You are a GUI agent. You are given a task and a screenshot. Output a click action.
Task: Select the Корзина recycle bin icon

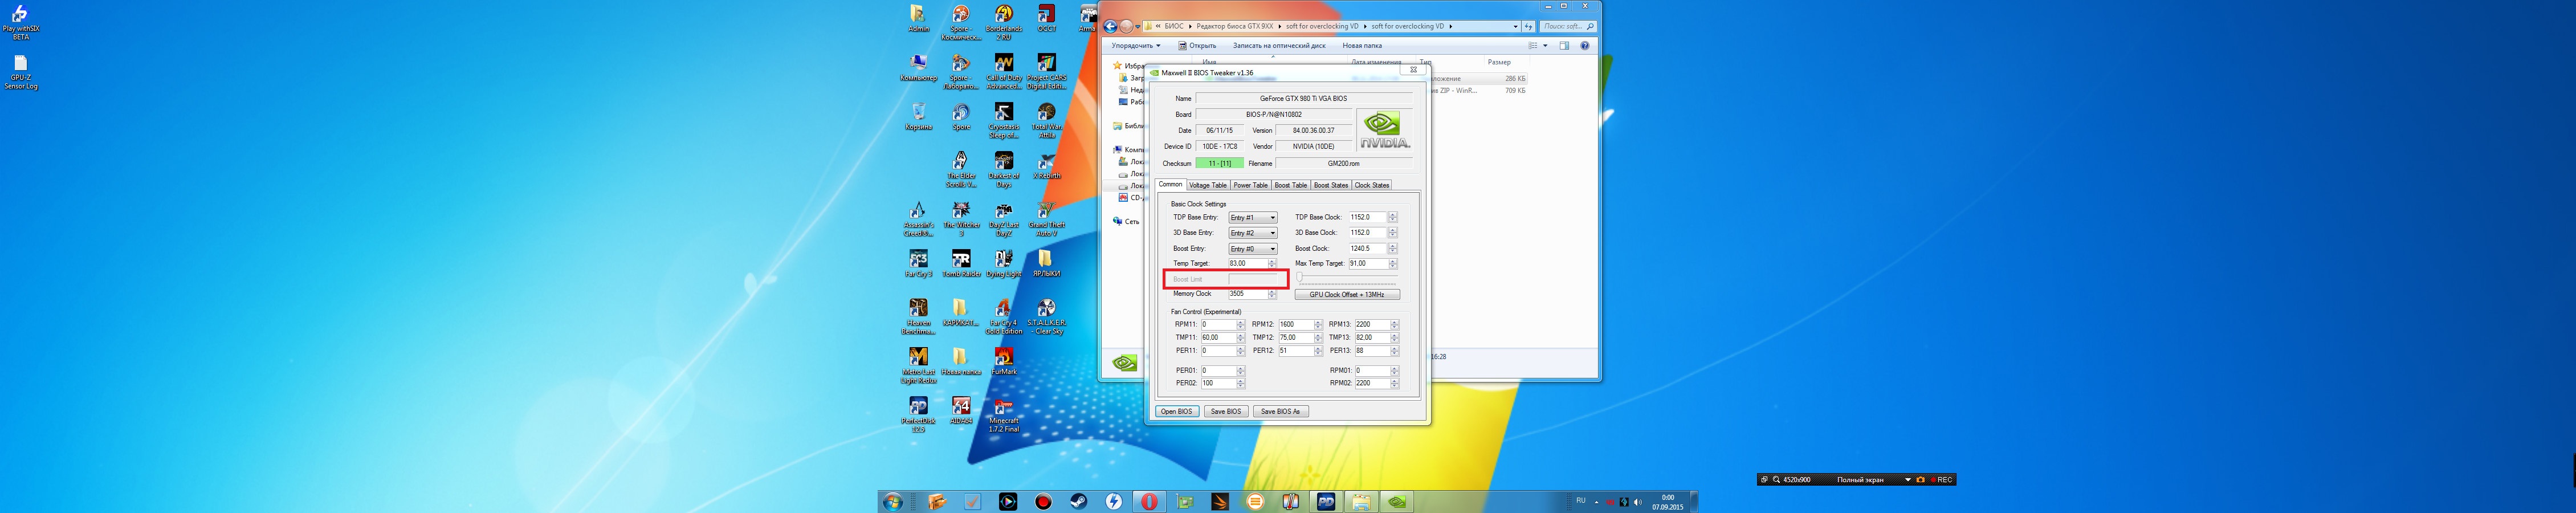(x=918, y=116)
